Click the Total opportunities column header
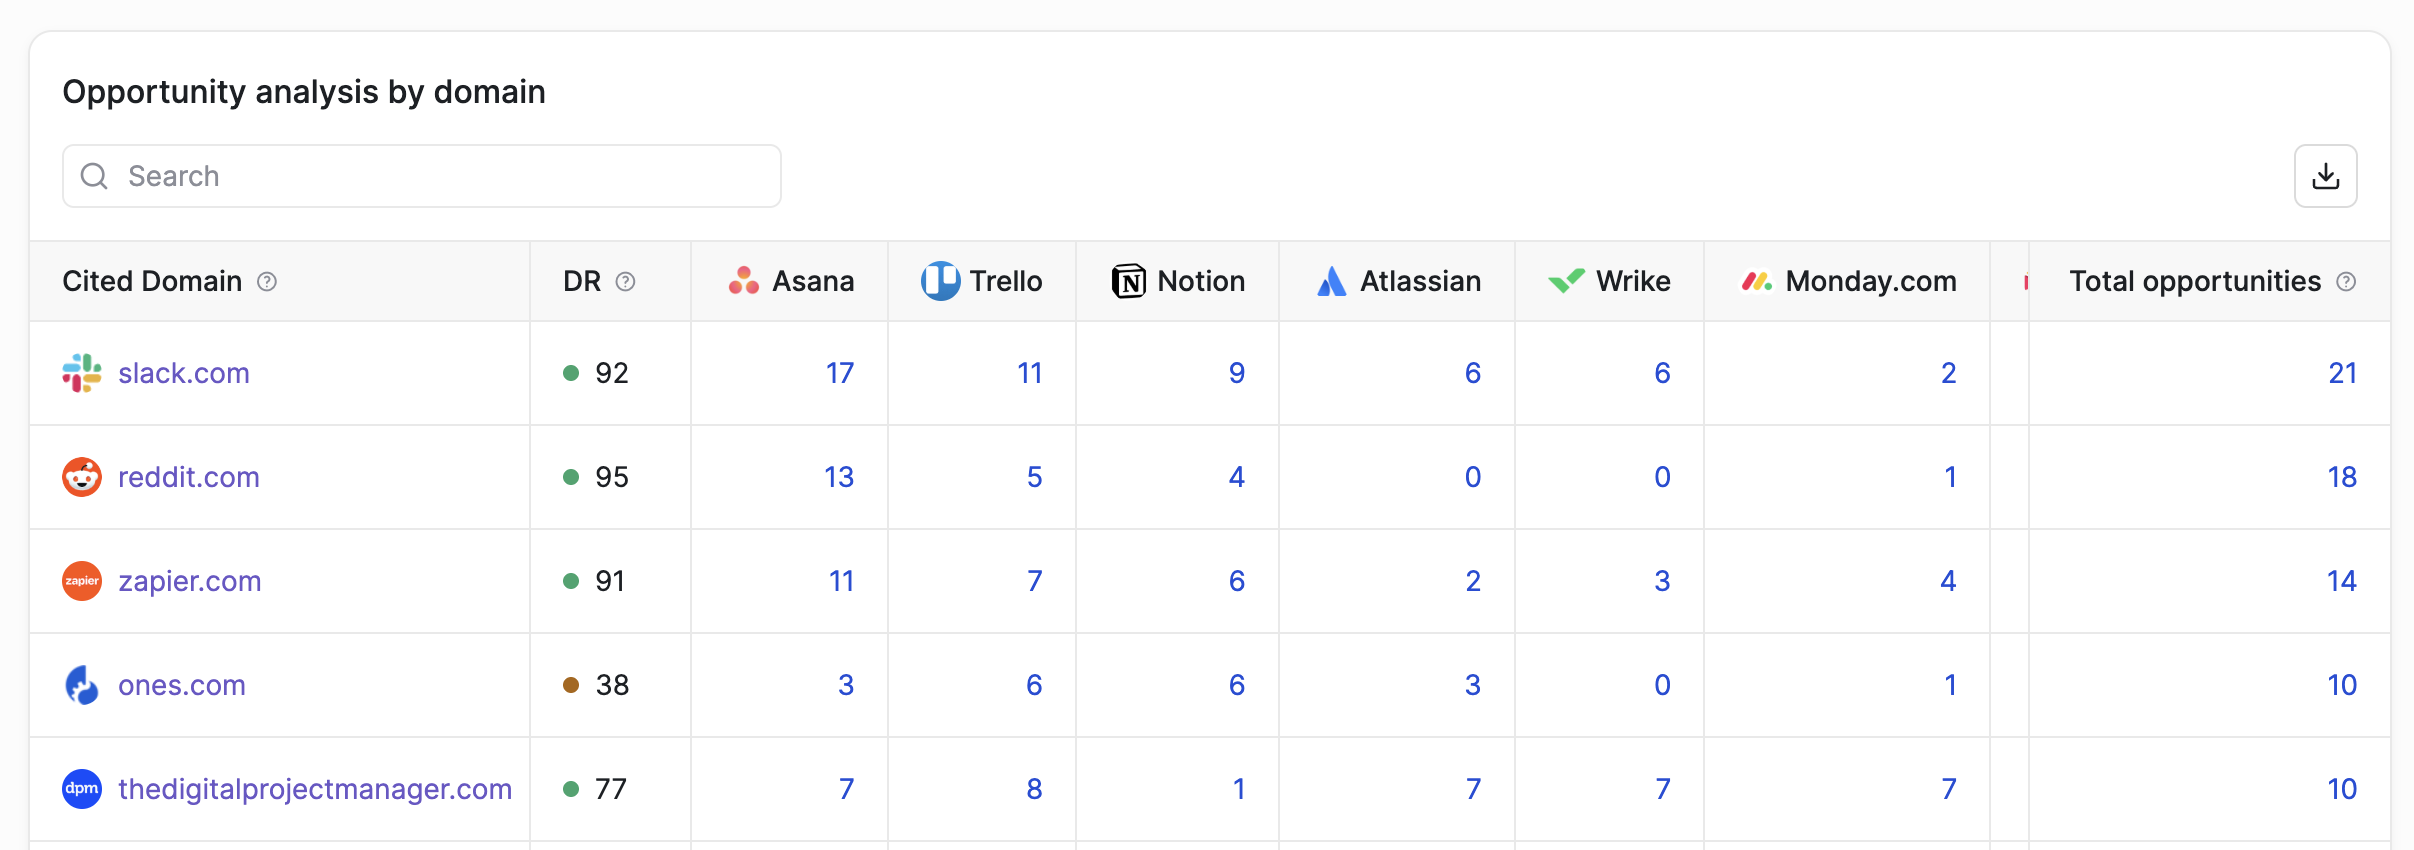 pos(2195,281)
